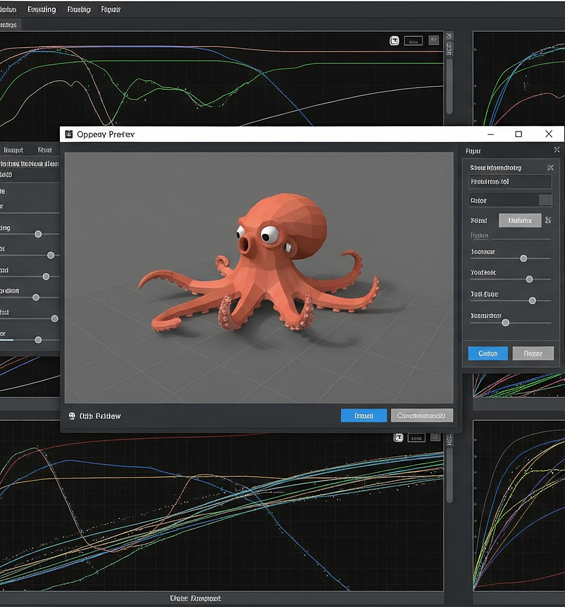Image resolution: width=565 pixels, height=607 pixels.
Task: Click the gray button in preview footer
Action: (x=421, y=415)
